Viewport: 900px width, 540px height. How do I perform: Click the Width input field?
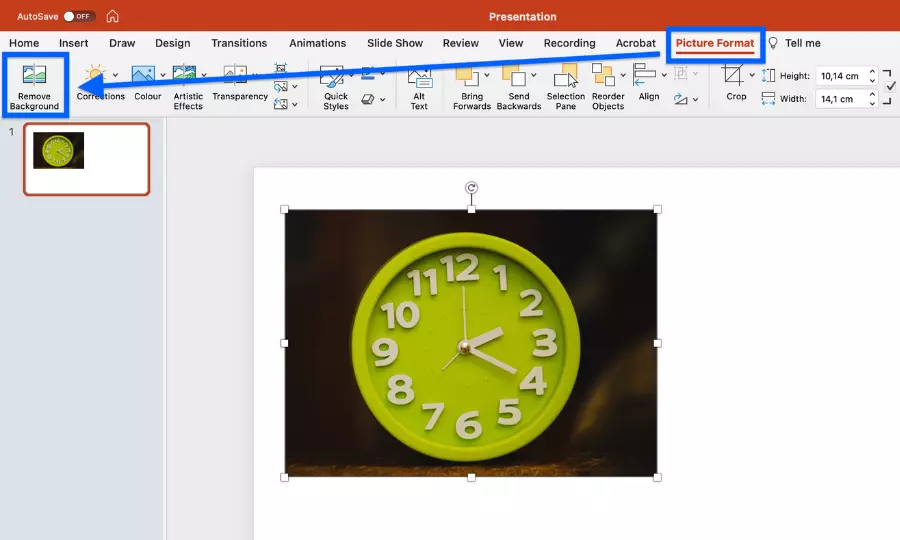point(841,99)
